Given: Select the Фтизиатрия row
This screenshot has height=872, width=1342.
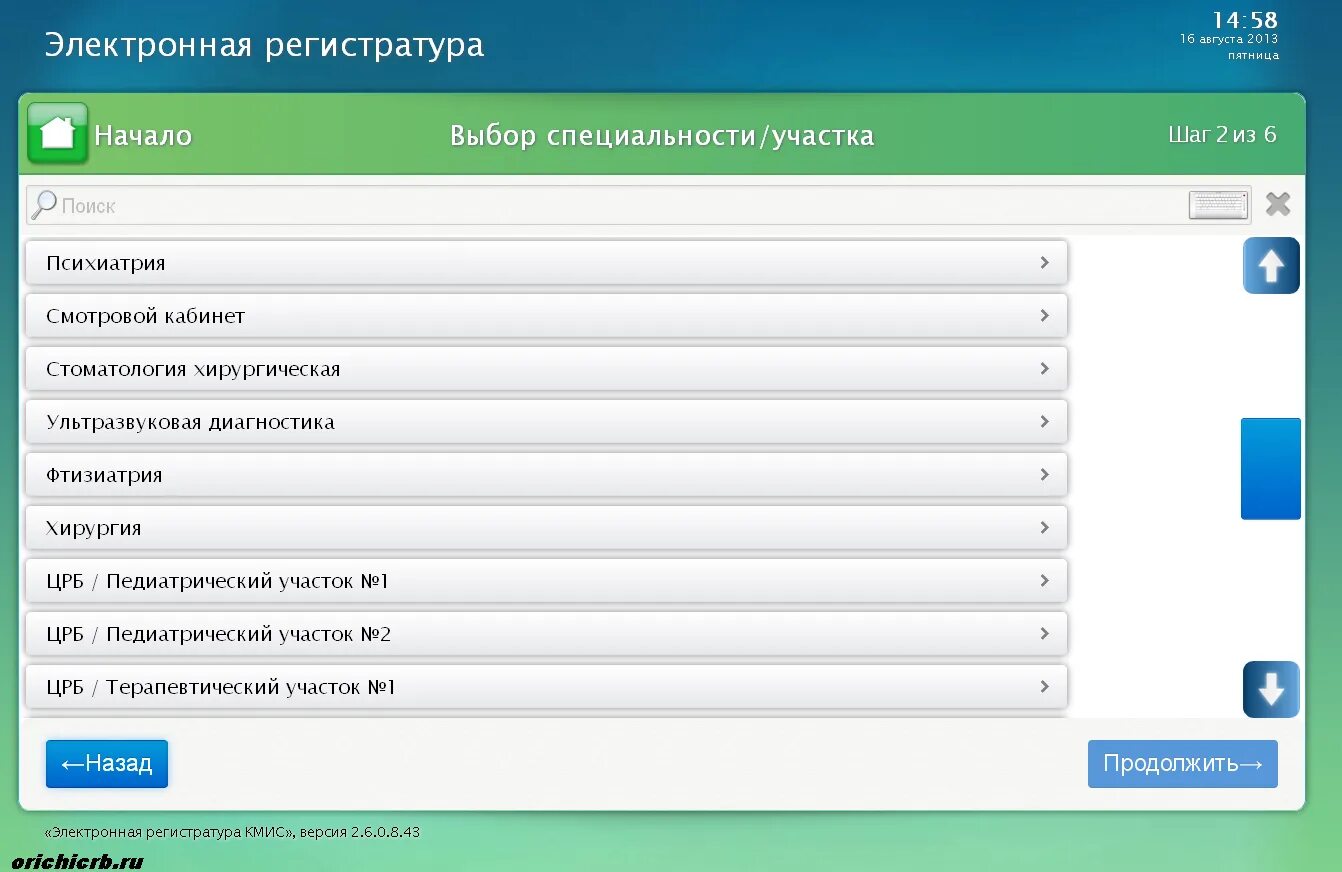Looking at the screenshot, I should tap(546, 475).
